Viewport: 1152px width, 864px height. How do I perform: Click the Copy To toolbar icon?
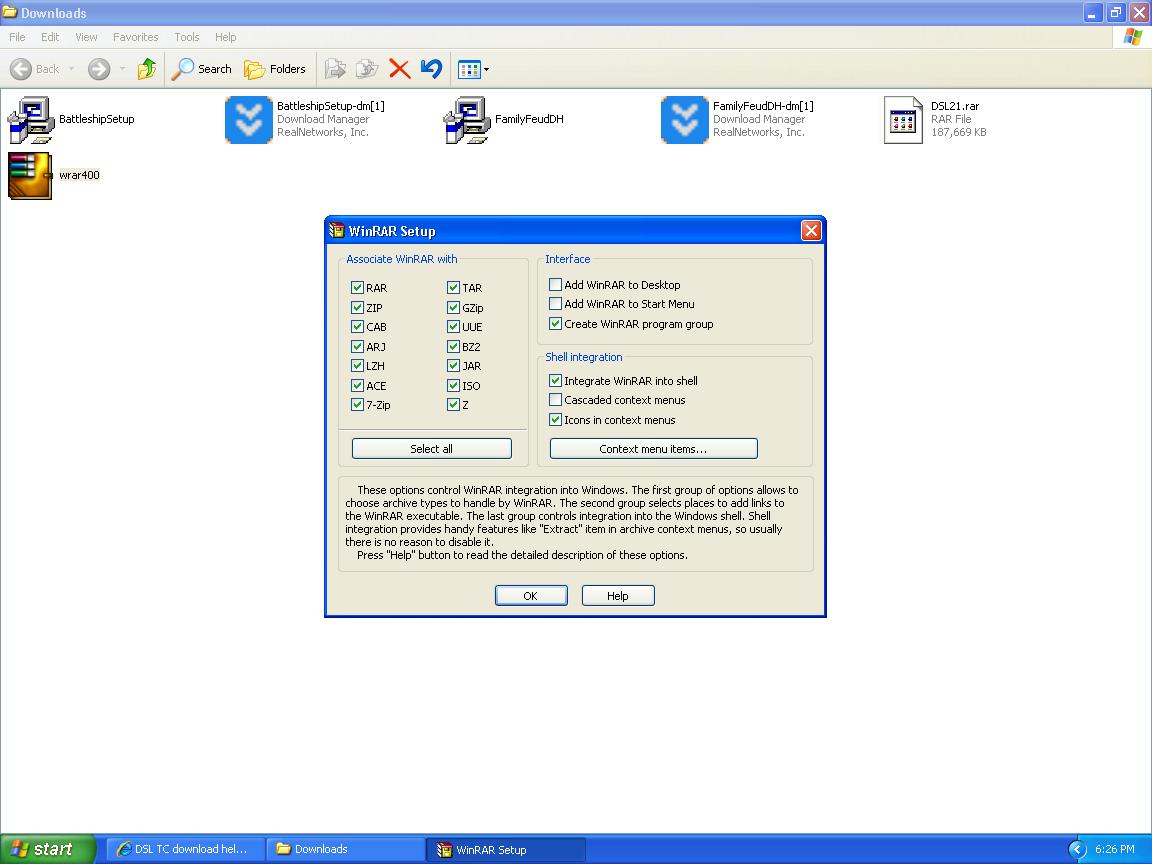click(367, 69)
